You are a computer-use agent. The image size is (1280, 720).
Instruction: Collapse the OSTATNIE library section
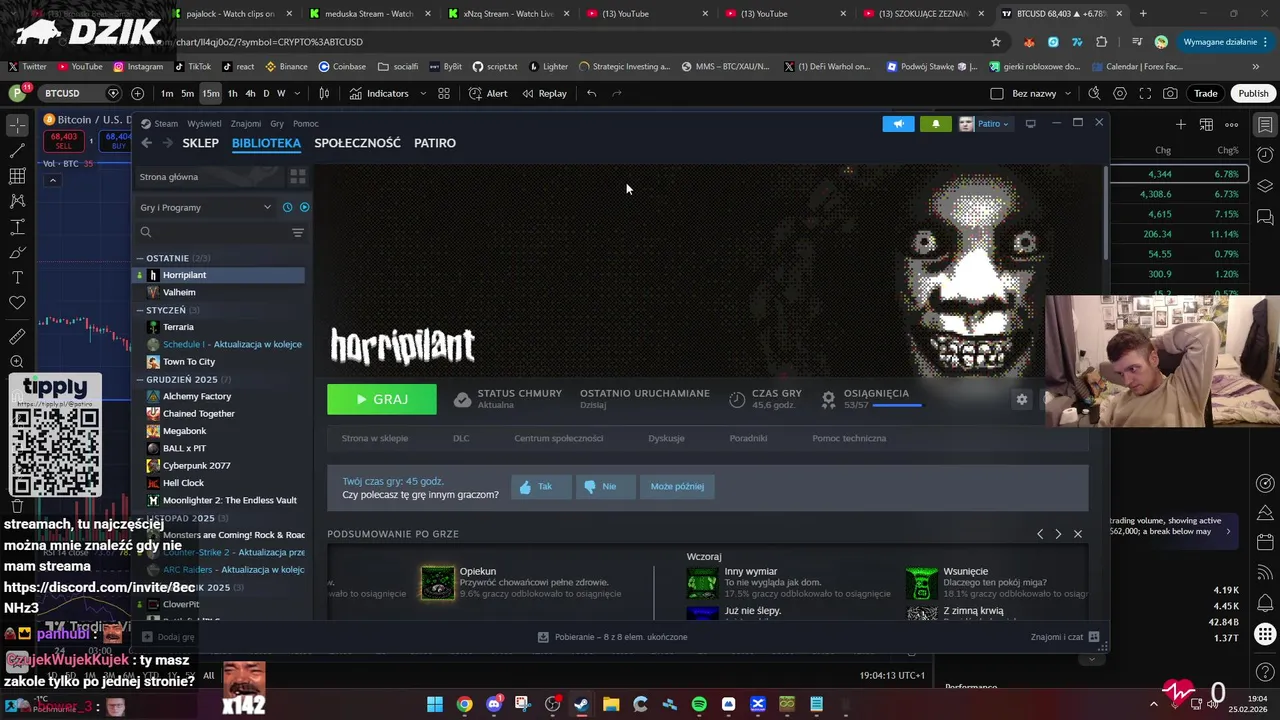click(141, 258)
